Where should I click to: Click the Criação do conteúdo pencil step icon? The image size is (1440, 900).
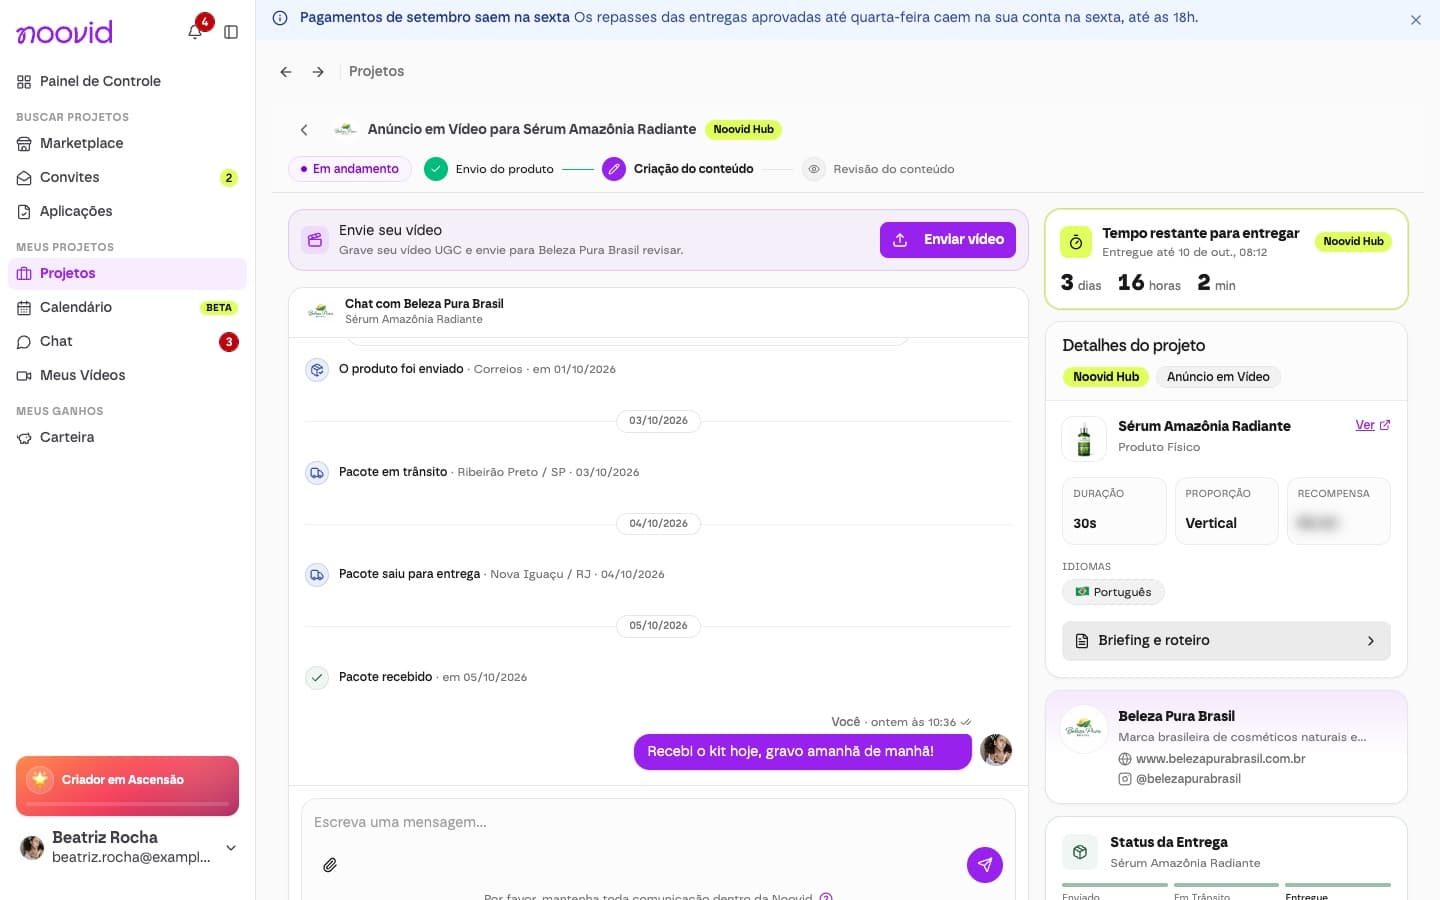coord(614,169)
